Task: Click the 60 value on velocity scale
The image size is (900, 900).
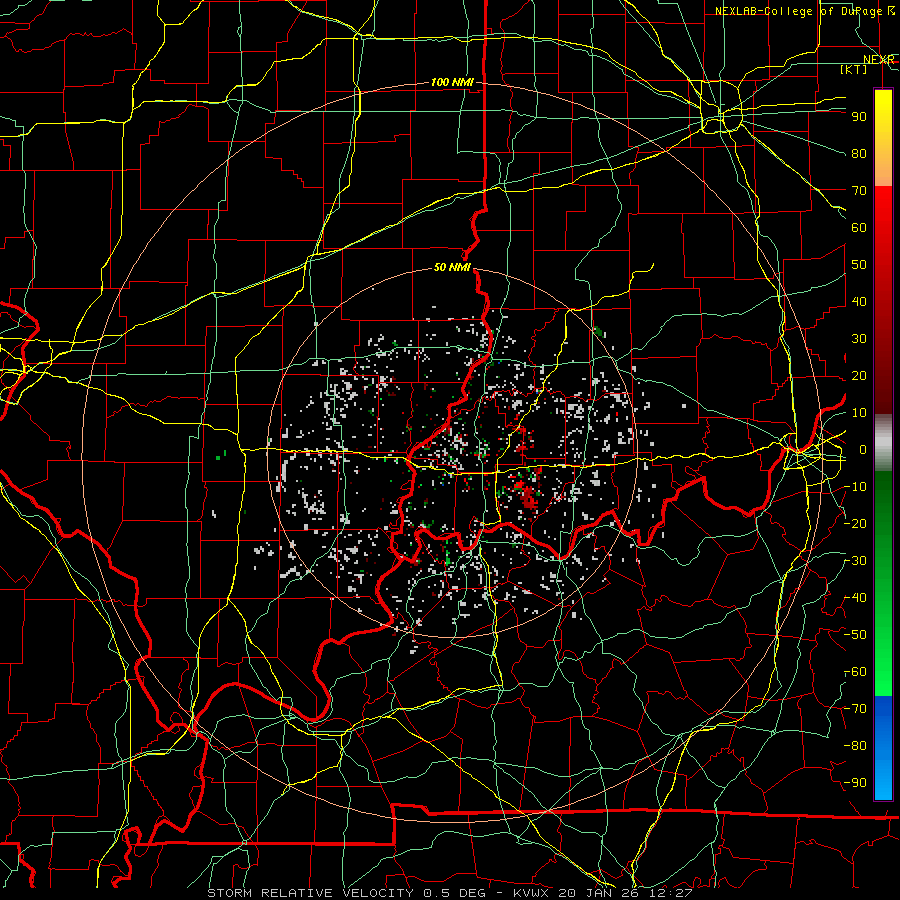Action: point(859,227)
